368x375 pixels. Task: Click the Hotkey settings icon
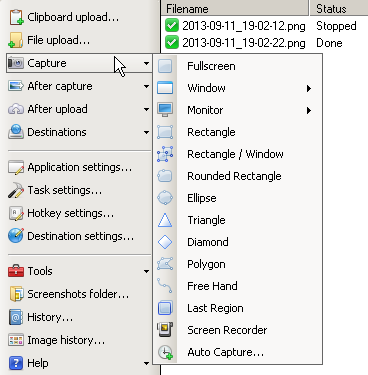[16, 213]
